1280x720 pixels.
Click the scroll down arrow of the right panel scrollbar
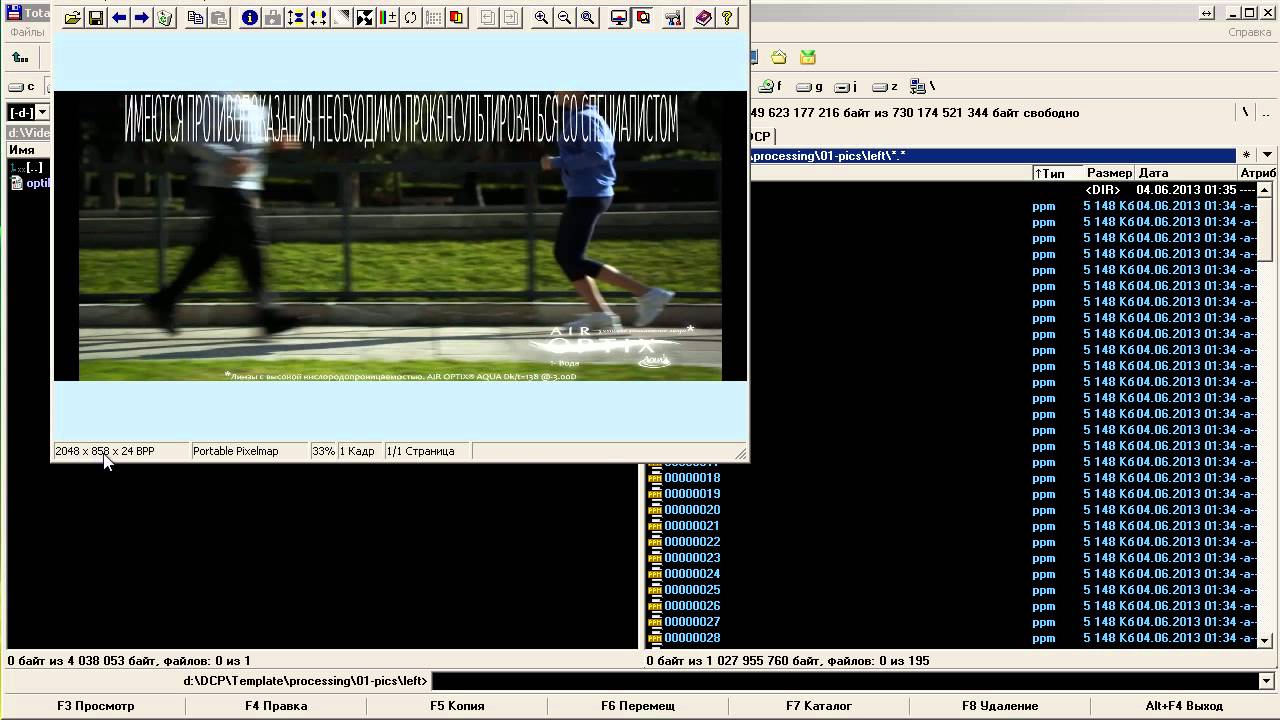[1265, 640]
